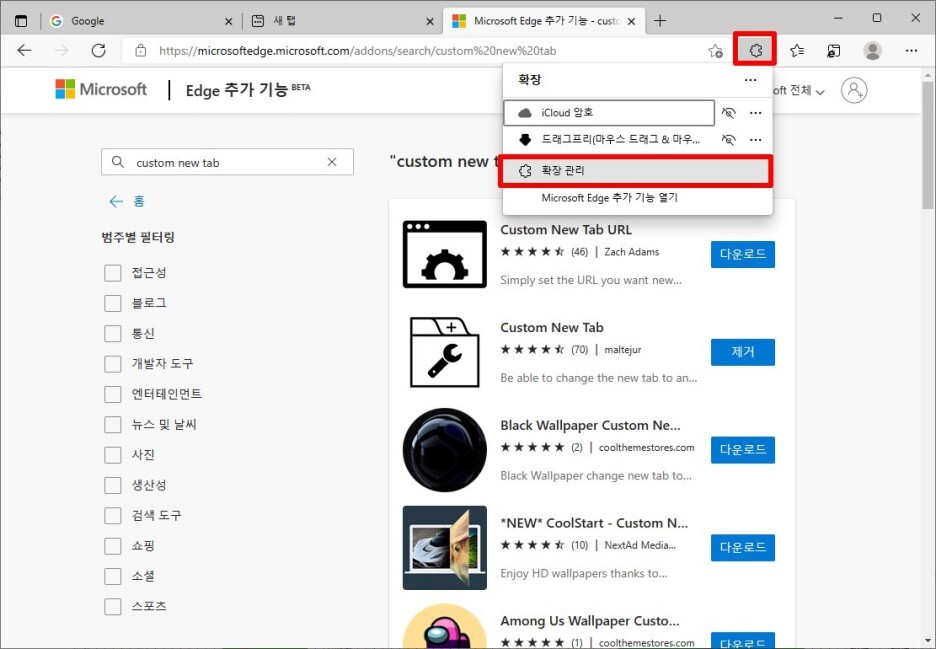Show iCloud 암호 in toolbar eye toggle

coord(728,113)
